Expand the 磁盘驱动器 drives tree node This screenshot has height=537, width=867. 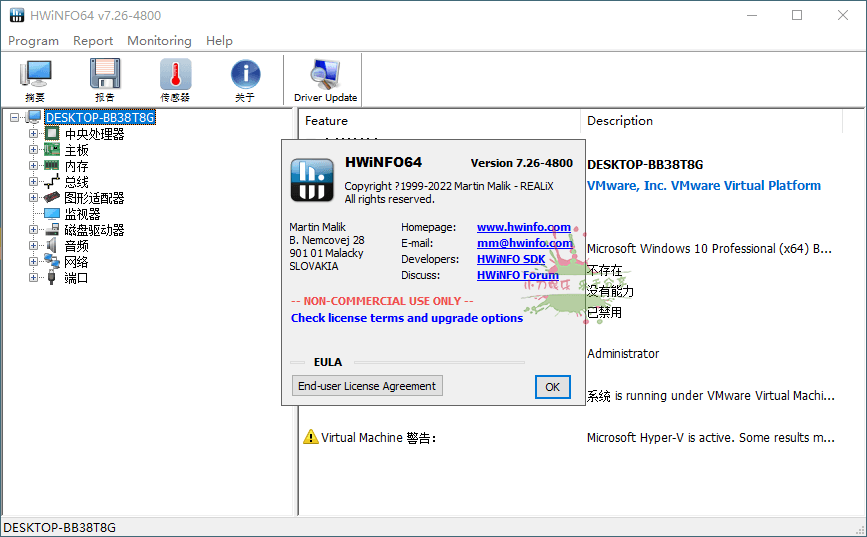pyautogui.click(x=33, y=230)
